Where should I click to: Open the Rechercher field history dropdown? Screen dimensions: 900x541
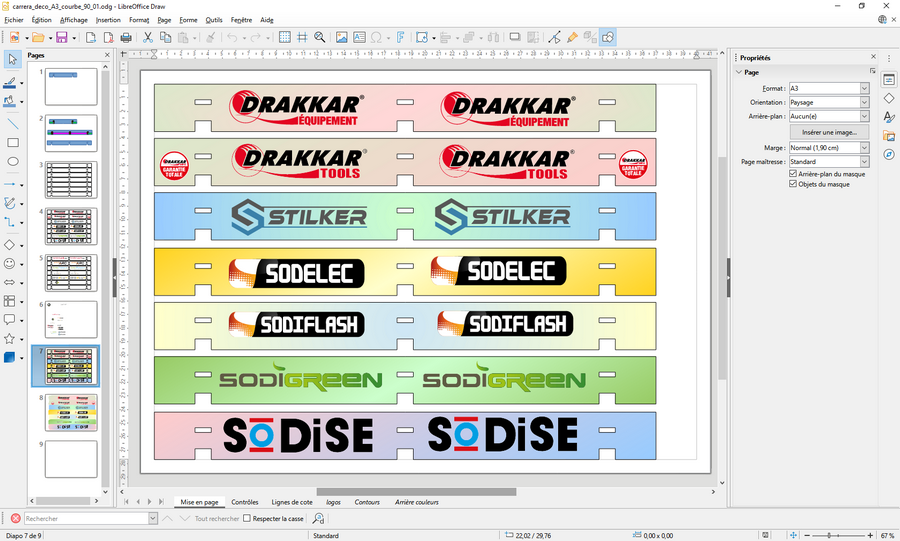(153, 519)
